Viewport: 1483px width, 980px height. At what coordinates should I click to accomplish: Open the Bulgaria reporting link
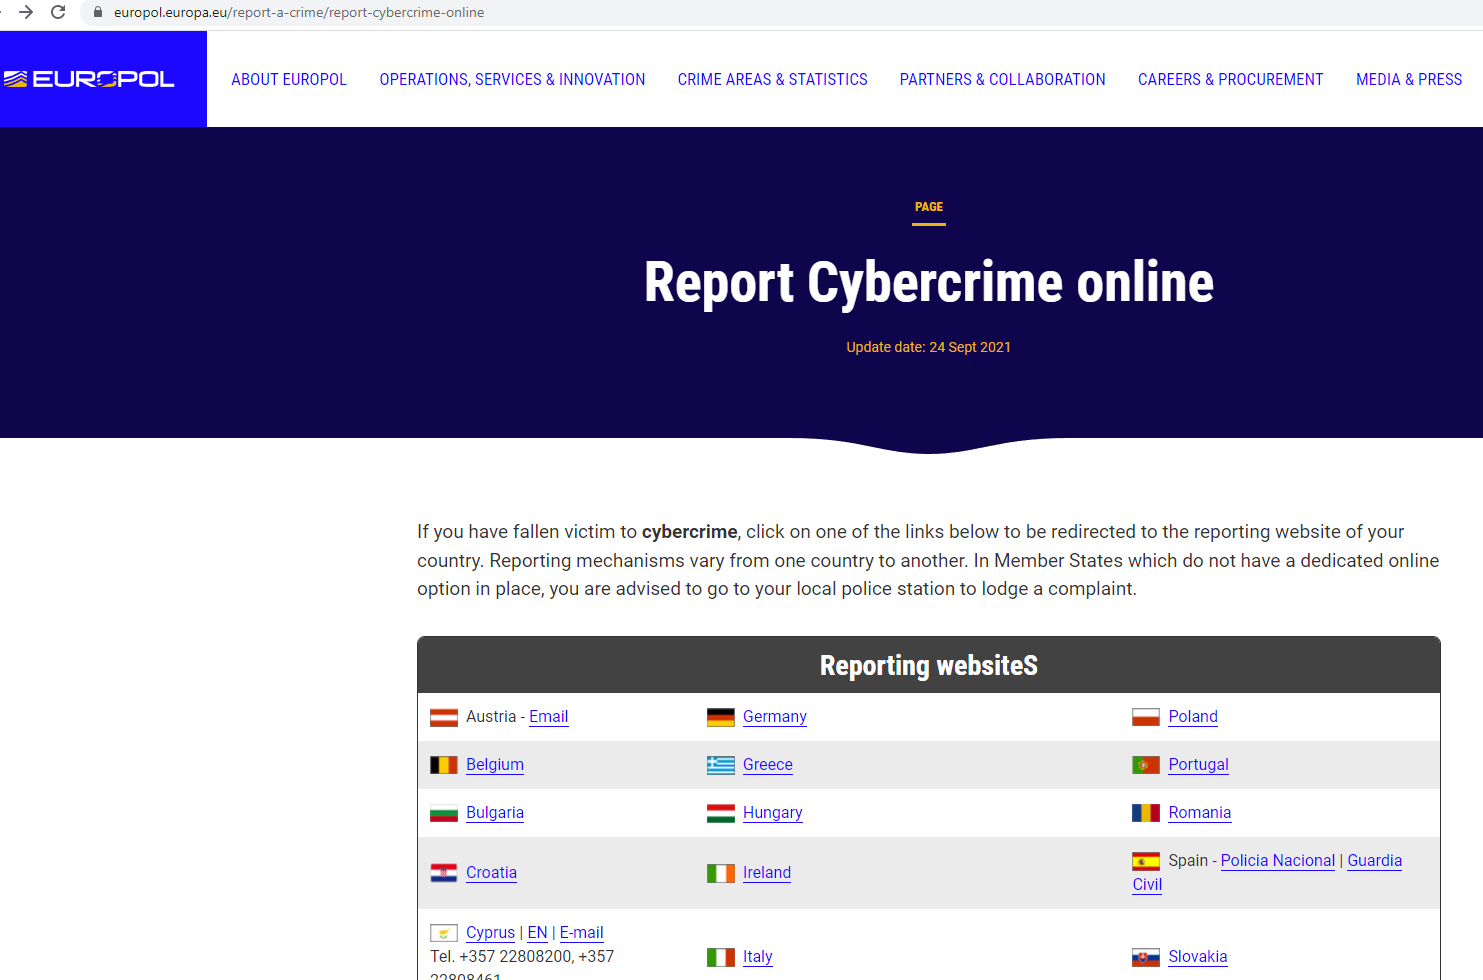click(495, 813)
